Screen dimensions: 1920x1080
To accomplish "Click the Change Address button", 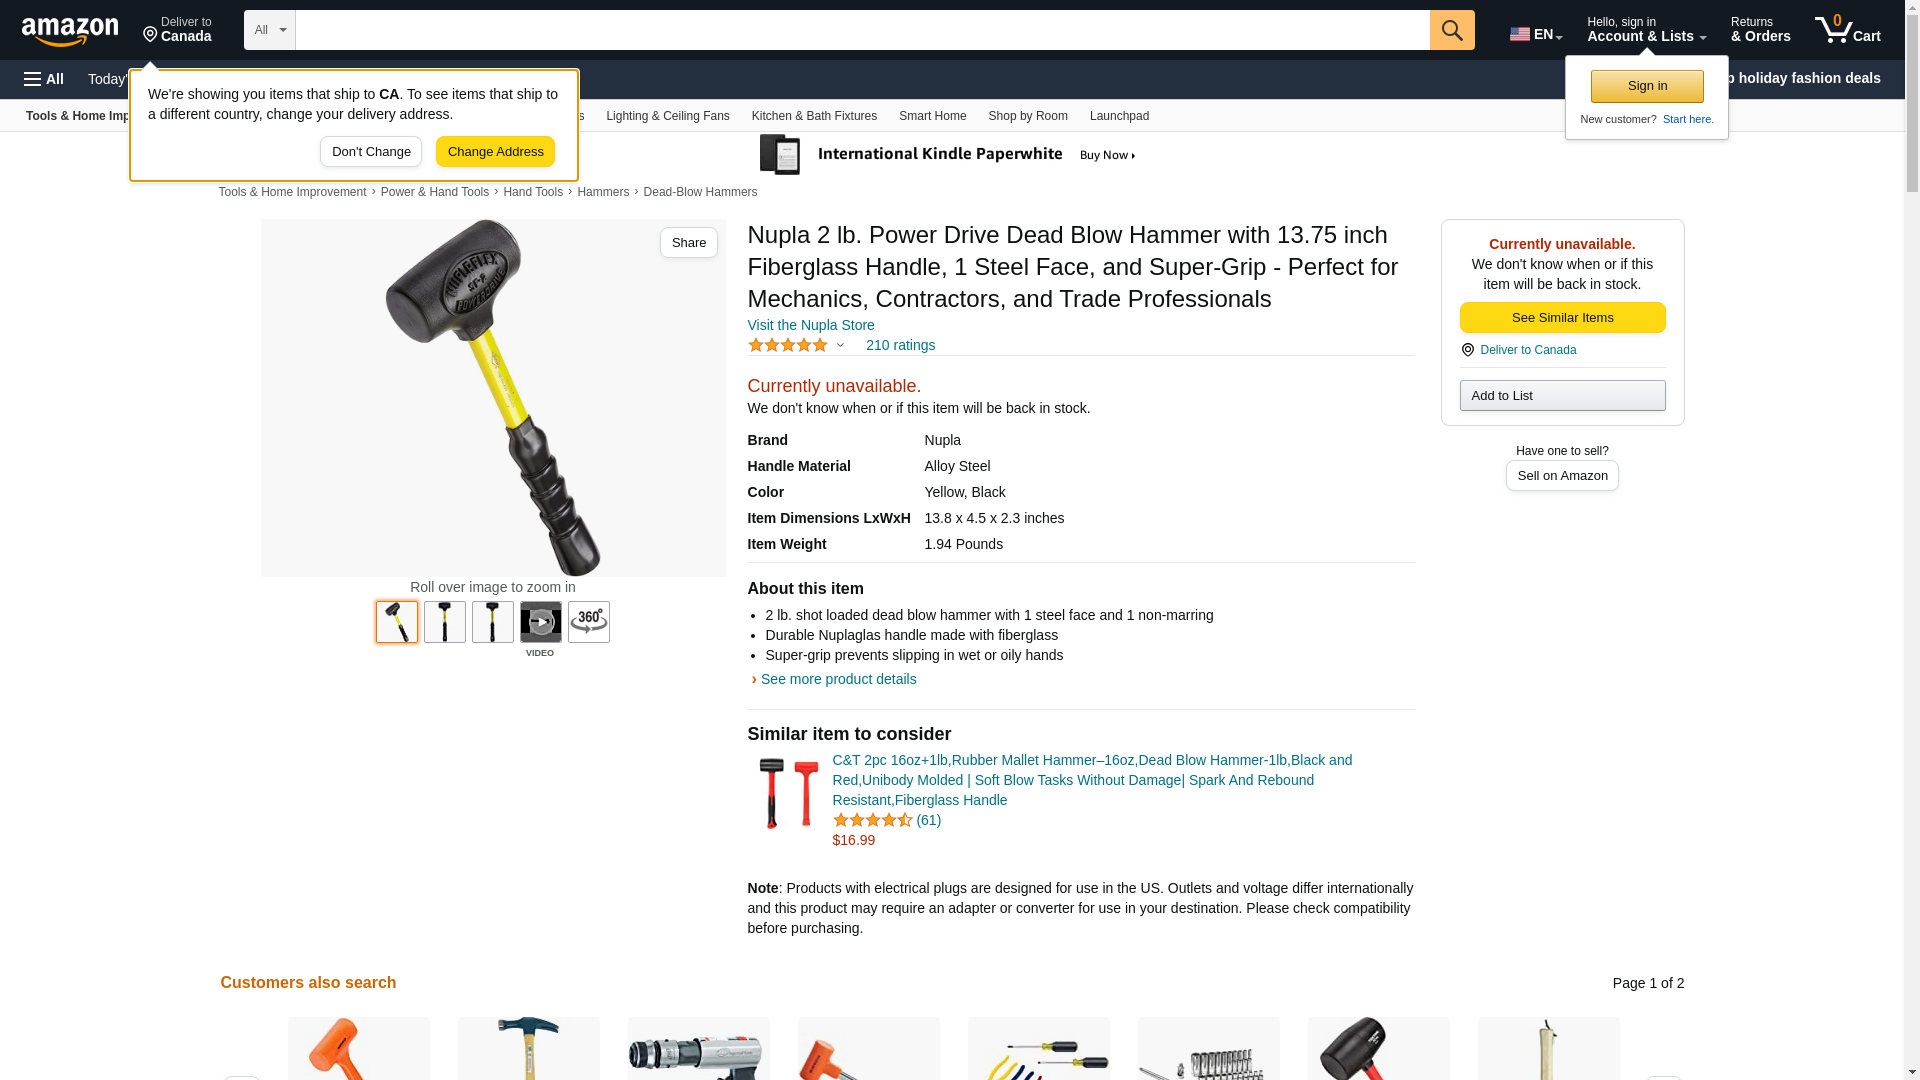I will 495,152.
